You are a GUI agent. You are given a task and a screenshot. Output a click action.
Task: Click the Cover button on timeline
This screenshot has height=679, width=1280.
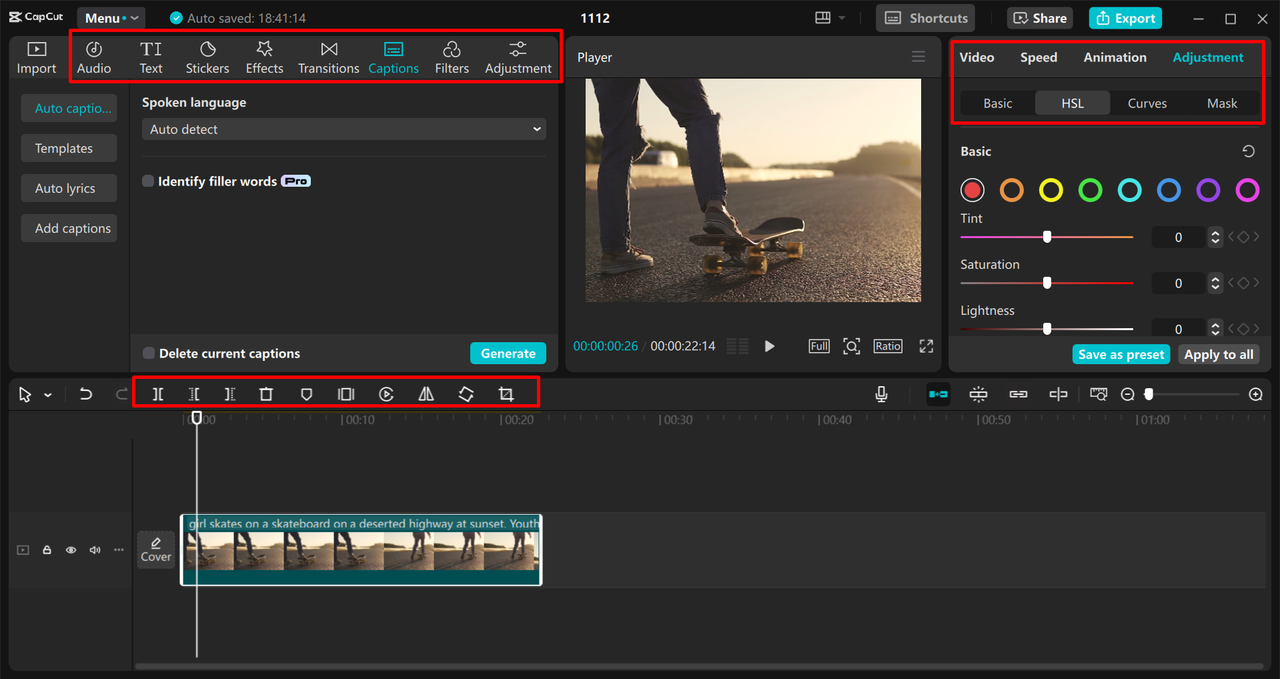[x=156, y=550]
